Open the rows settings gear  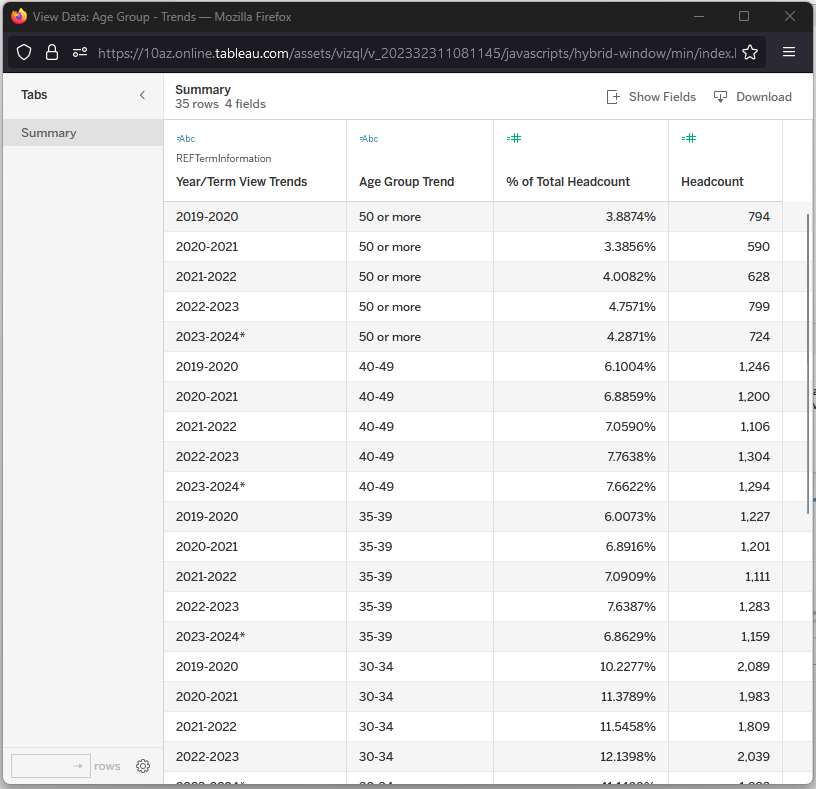143,766
